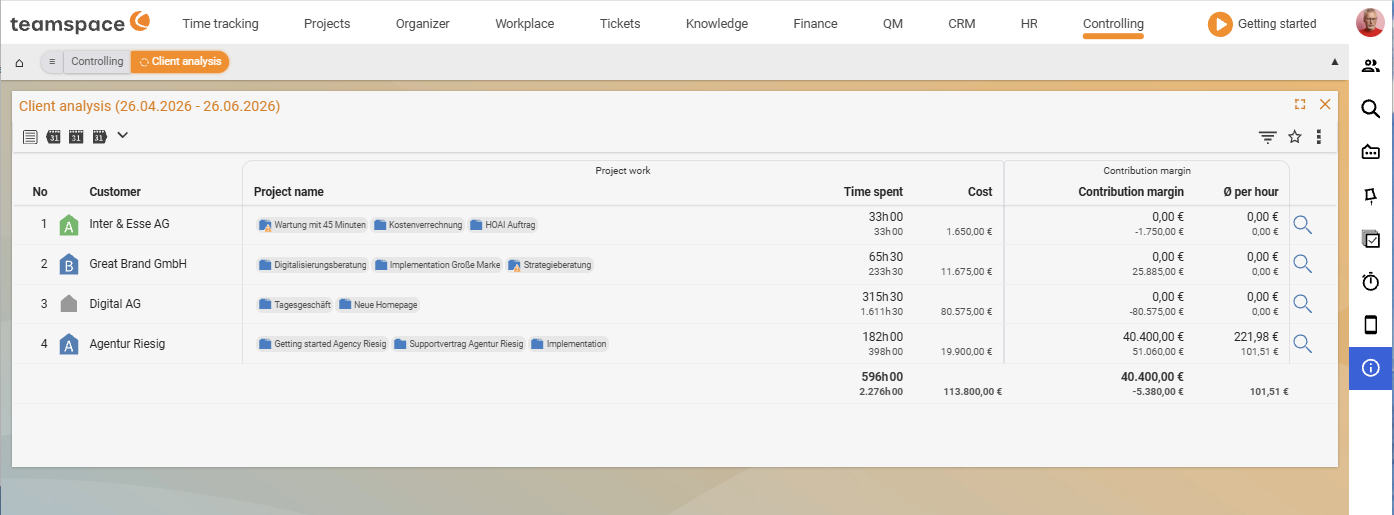The width and height of the screenshot is (1394, 515).
Task: Open project Implementation Große Marke
Action: coord(438,265)
